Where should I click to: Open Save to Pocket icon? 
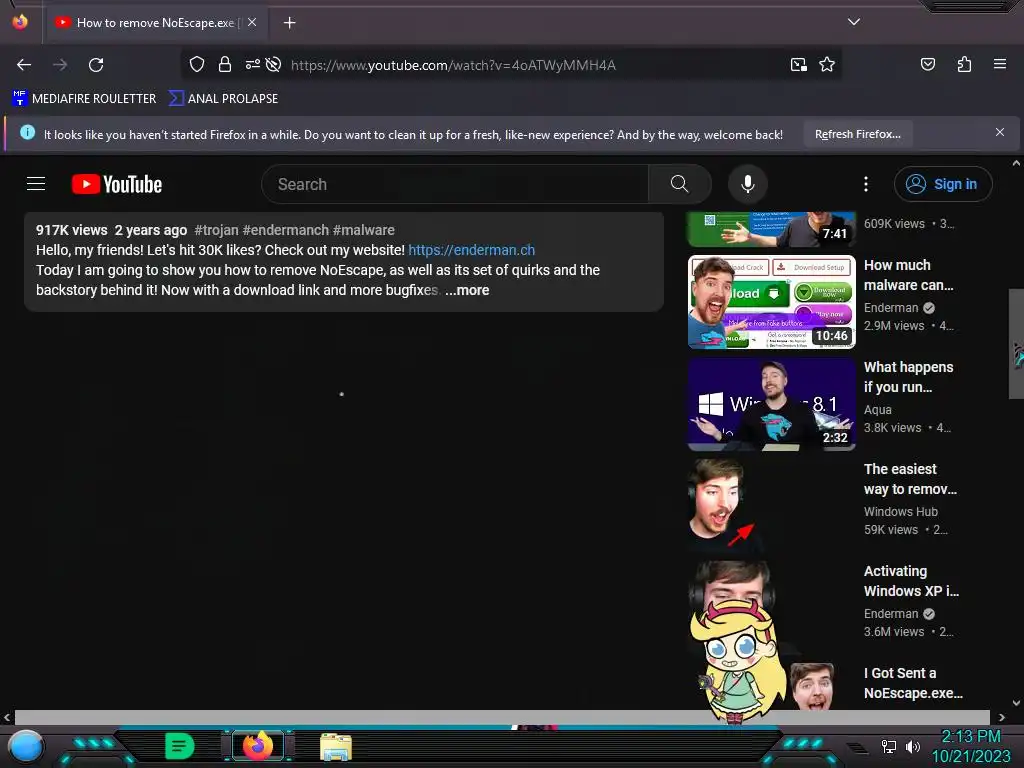coord(927,64)
